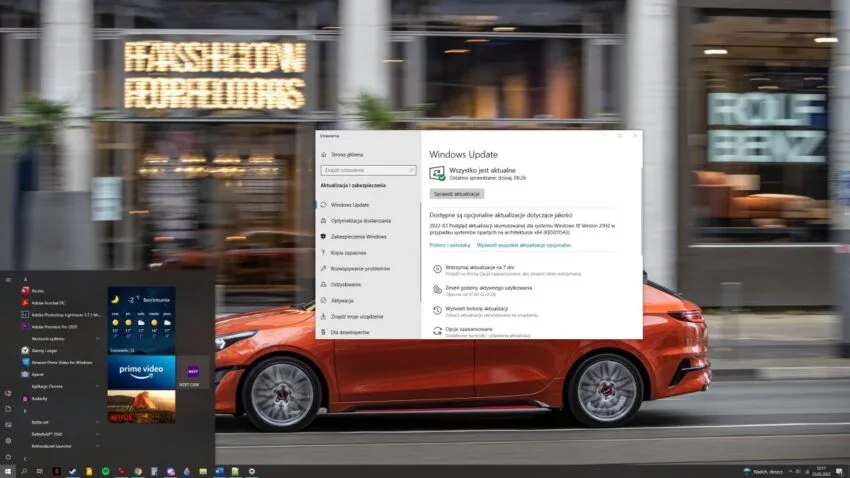Image resolution: width=850 pixels, height=478 pixels.
Task: Click the Start menu hamburger expand button
Action: pyautogui.click(x=8, y=280)
